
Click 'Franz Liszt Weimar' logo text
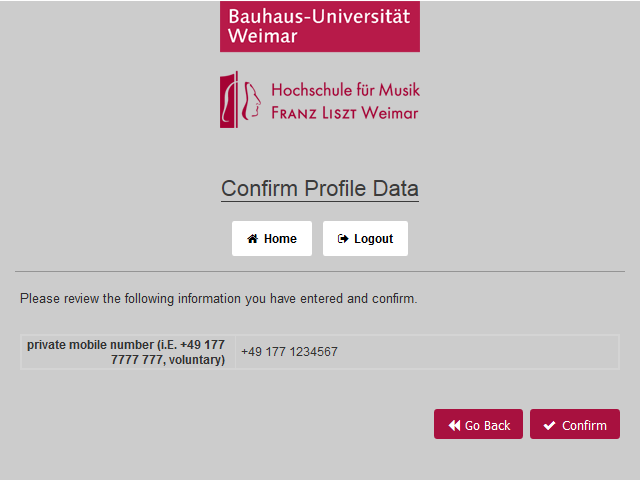[345, 112]
